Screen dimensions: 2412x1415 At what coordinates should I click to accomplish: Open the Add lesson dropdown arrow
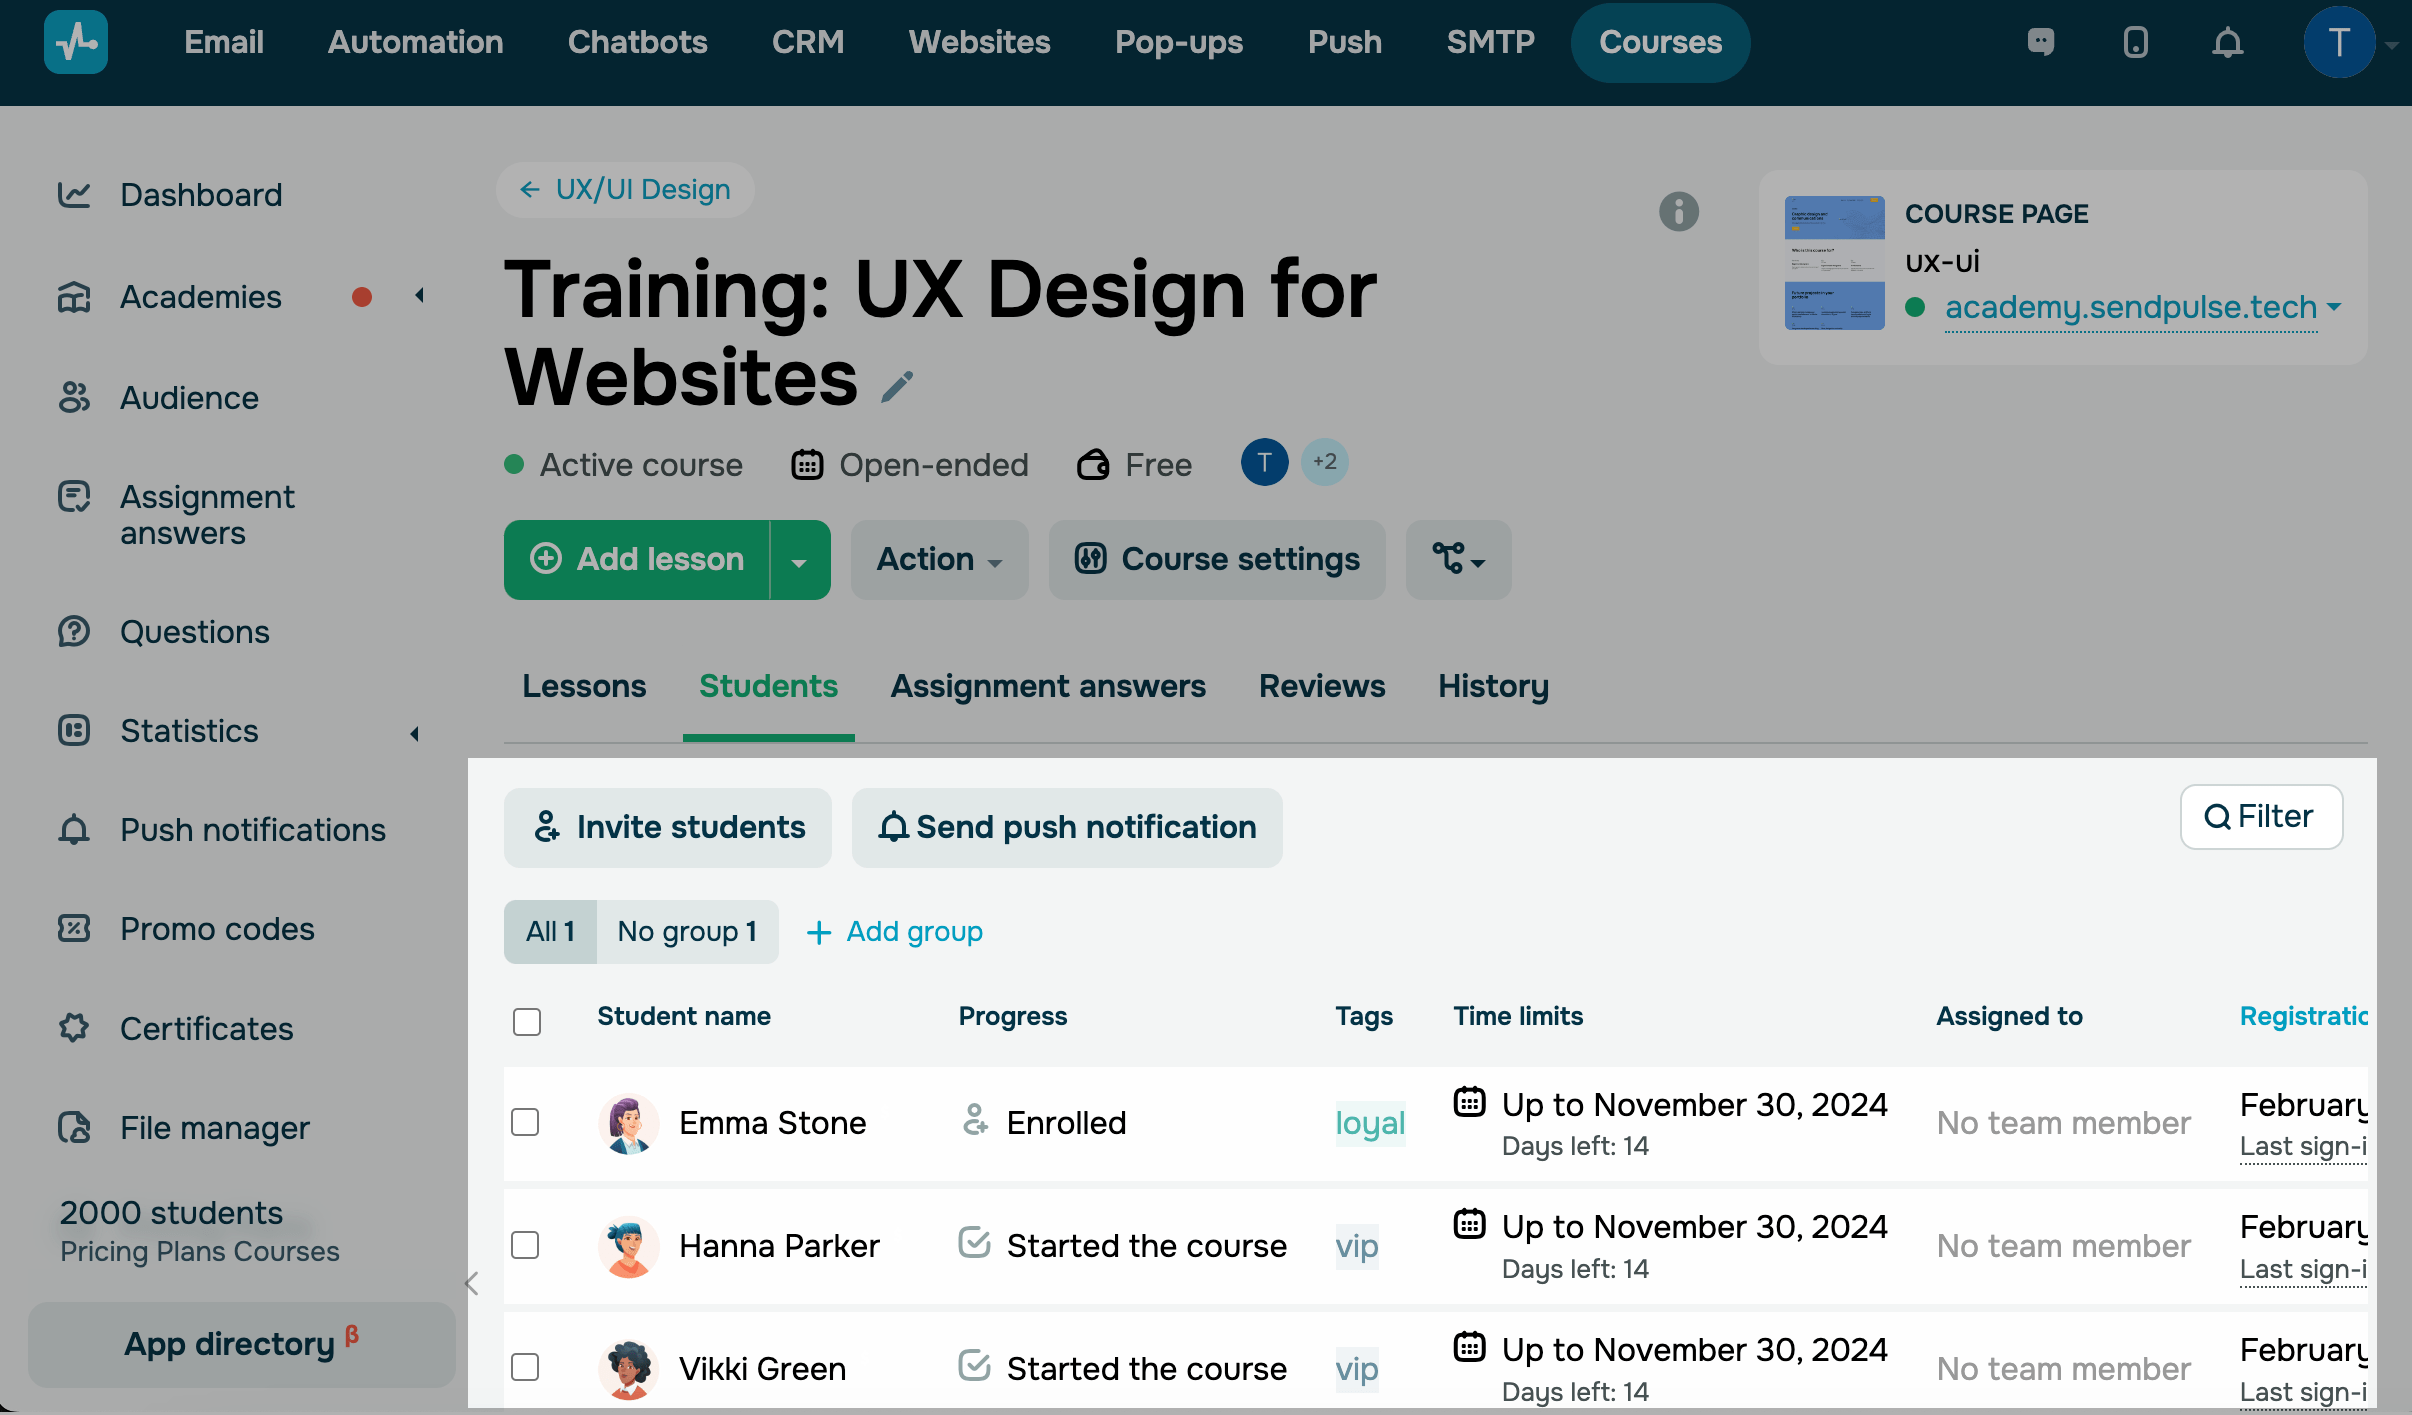coord(799,561)
